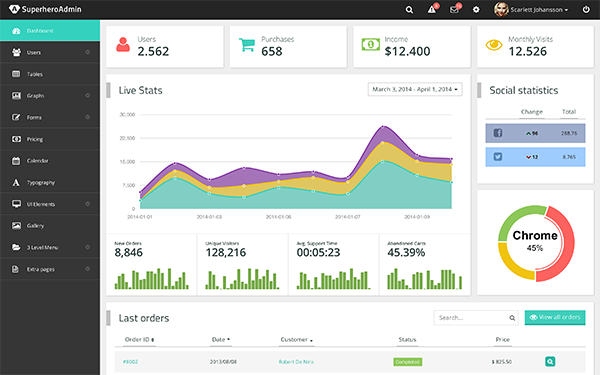Open the alerts warning triangle icon
This screenshot has width=600, height=375.
tap(432, 10)
